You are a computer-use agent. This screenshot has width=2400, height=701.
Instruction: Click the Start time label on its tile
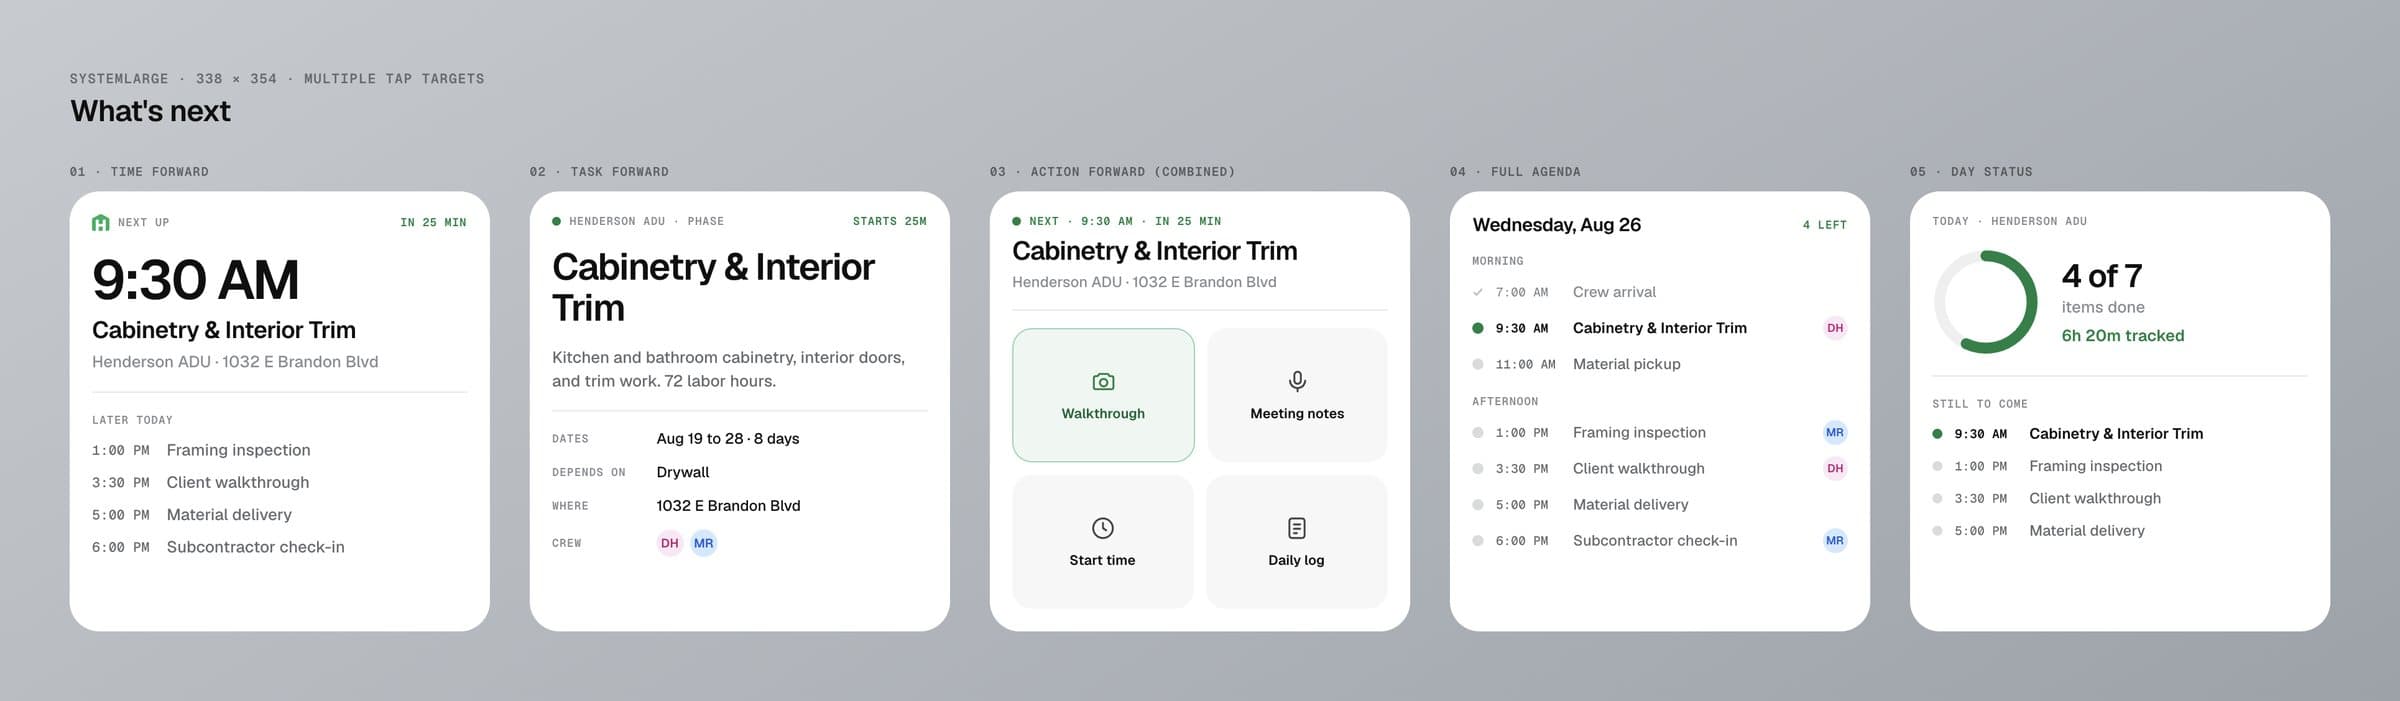coord(1102,560)
